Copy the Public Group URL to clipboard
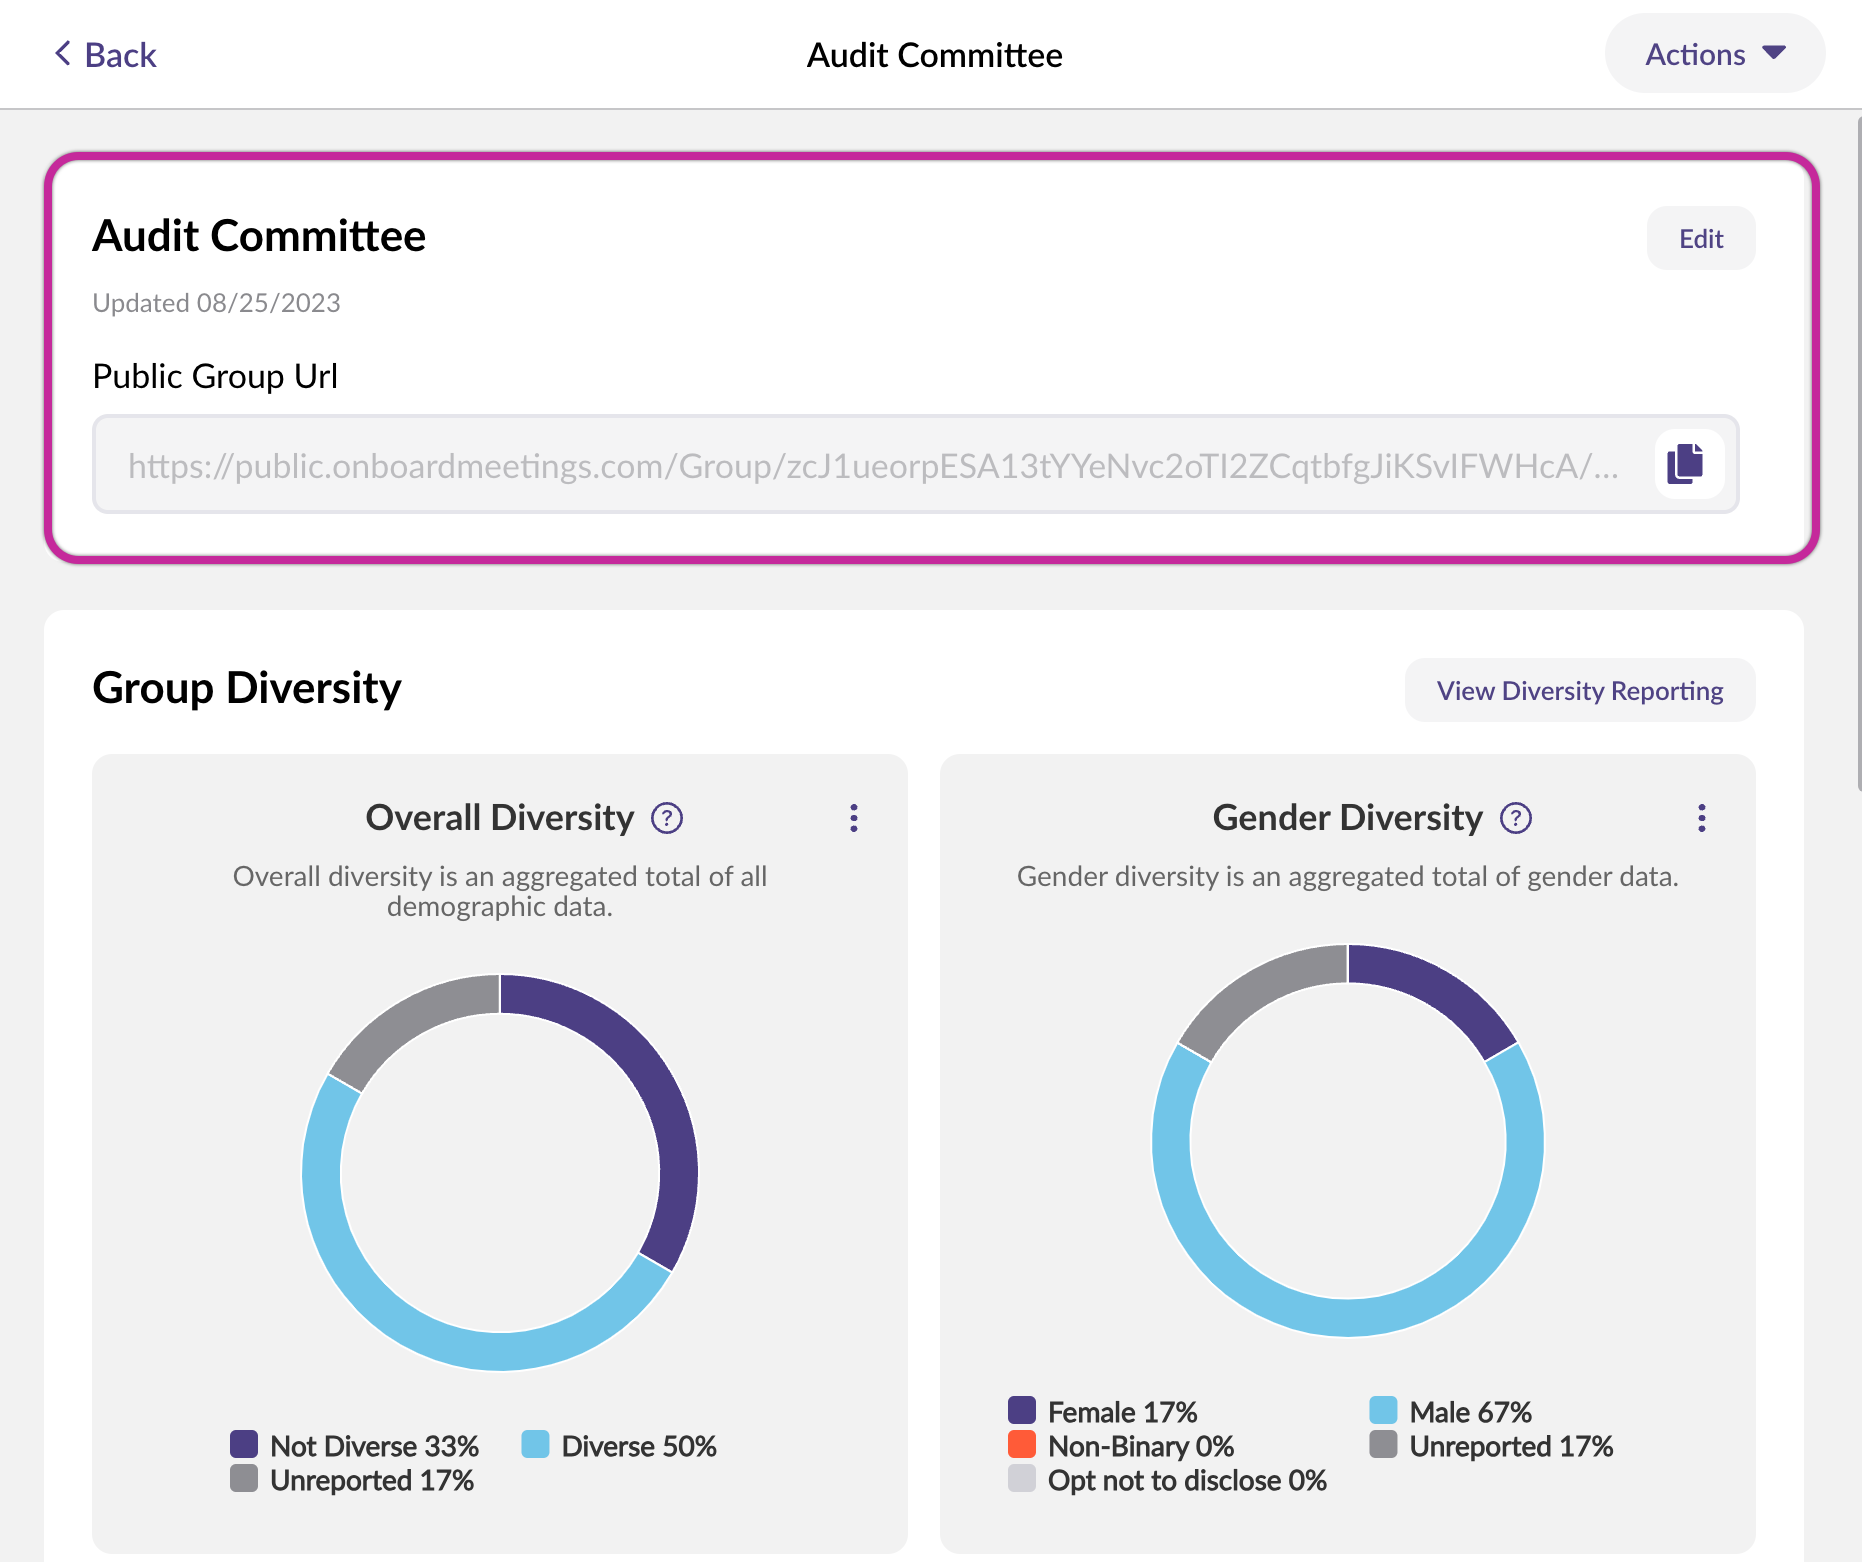 point(1687,464)
